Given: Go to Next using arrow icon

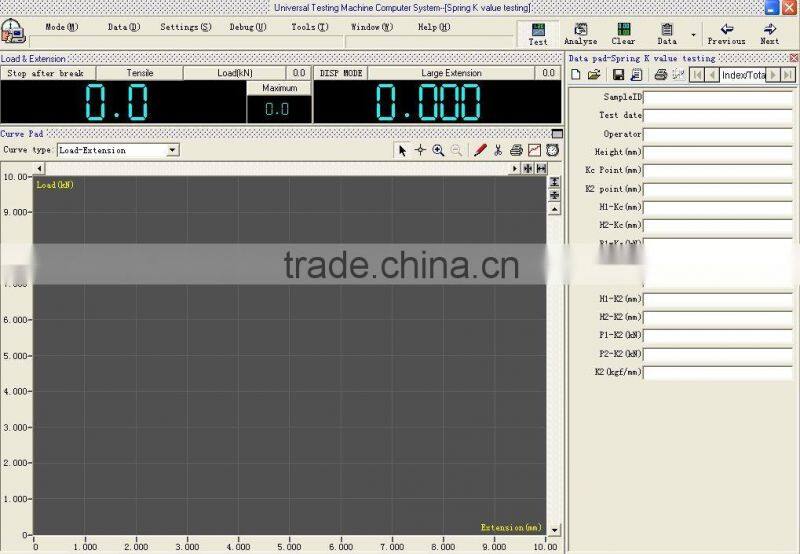Looking at the screenshot, I should (769, 34).
